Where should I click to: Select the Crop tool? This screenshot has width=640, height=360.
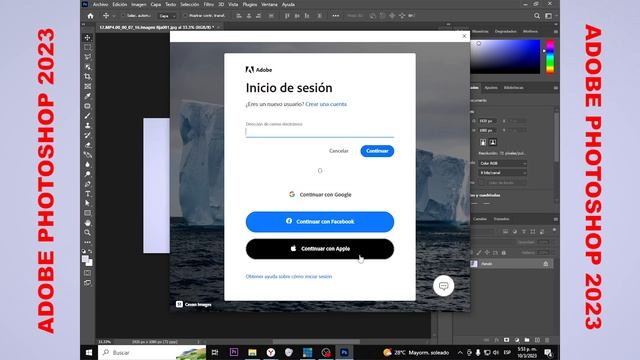[x=87, y=77]
